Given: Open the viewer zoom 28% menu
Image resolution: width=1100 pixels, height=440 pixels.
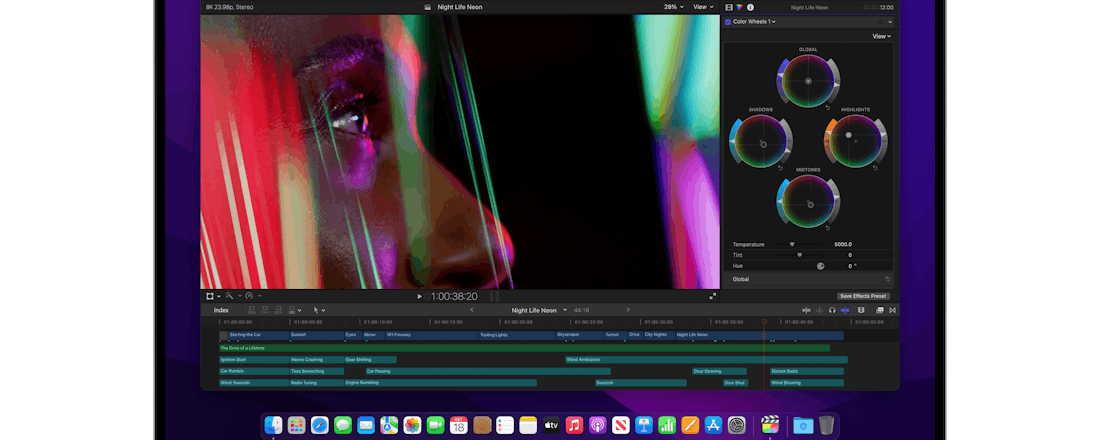Looking at the screenshot, I should pos(673,7).
